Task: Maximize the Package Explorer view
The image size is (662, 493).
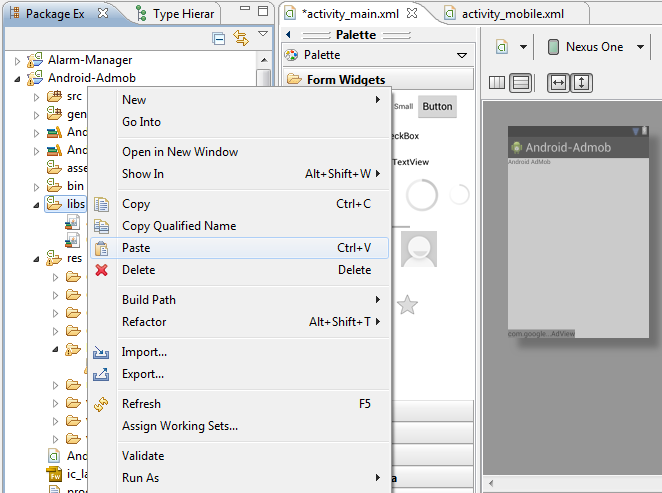Action: pos(263,11)
